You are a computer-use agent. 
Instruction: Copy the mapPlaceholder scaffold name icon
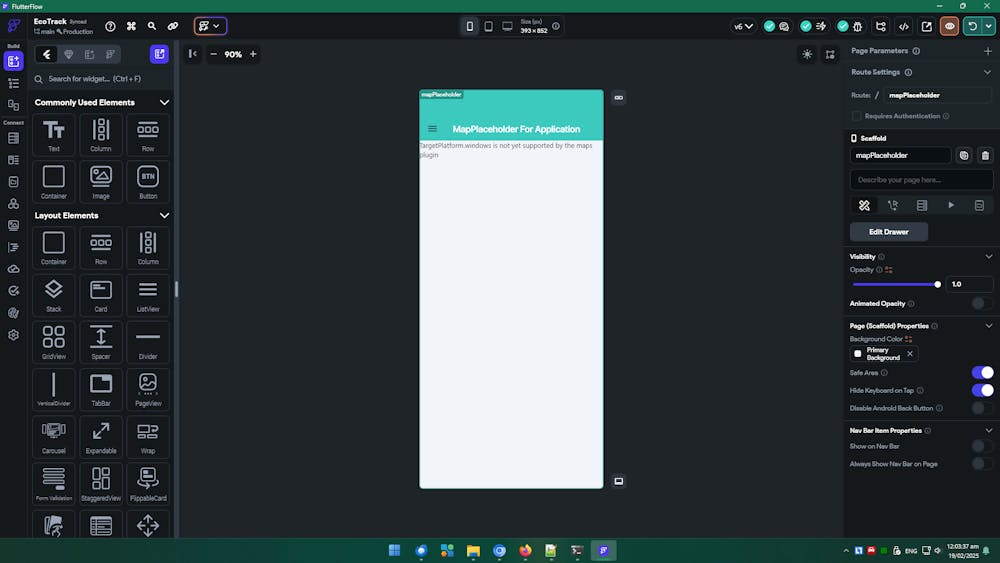[x=964, y=156]
